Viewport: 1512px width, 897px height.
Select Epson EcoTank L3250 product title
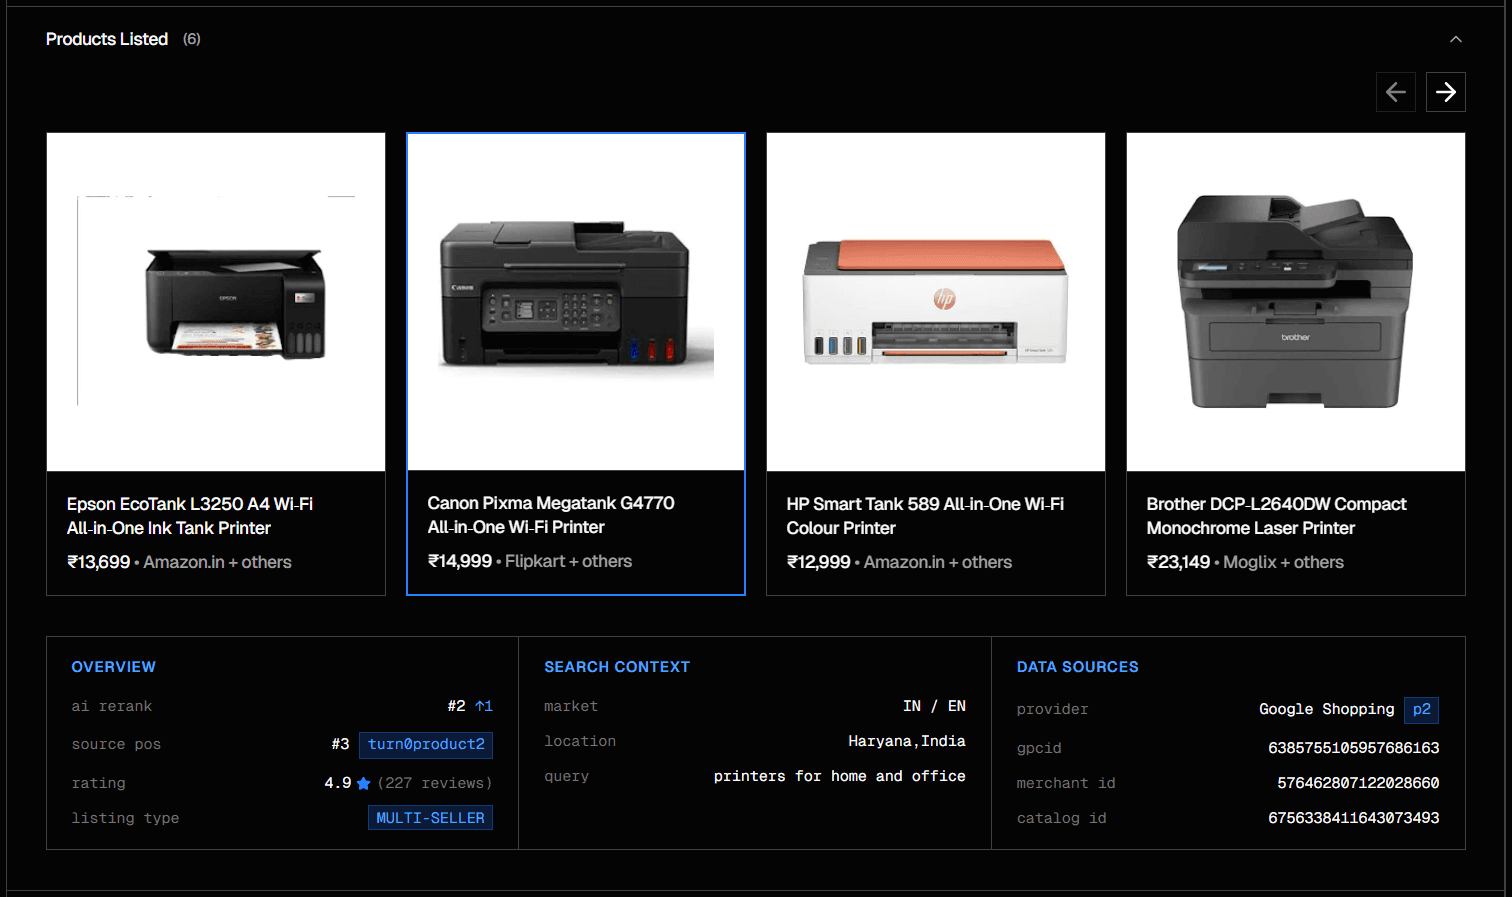(x=190, y=516)
